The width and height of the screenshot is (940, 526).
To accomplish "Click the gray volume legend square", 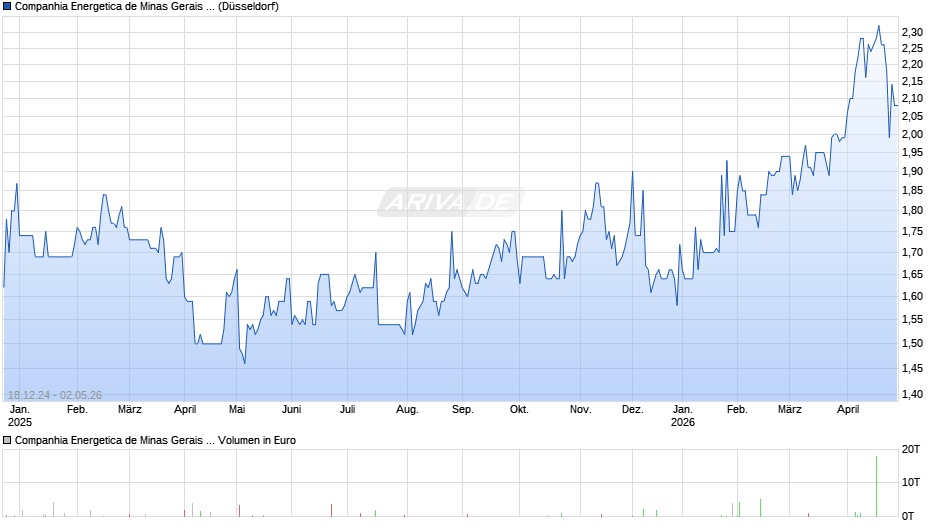I will coord(7,440).
